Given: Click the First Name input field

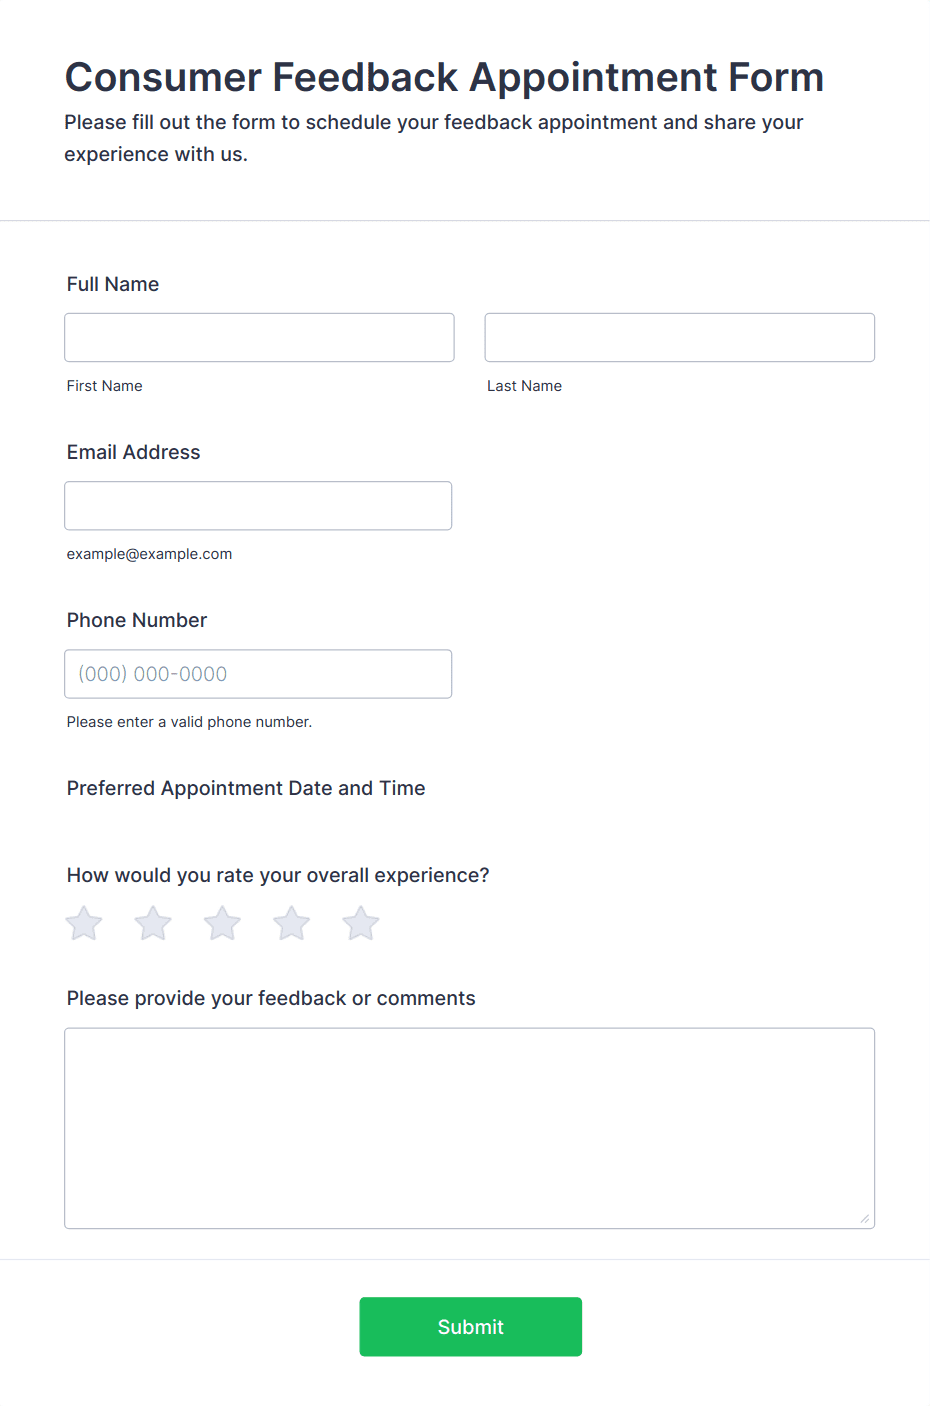Looking at the screenshot, I should click(x=259, y=337).
